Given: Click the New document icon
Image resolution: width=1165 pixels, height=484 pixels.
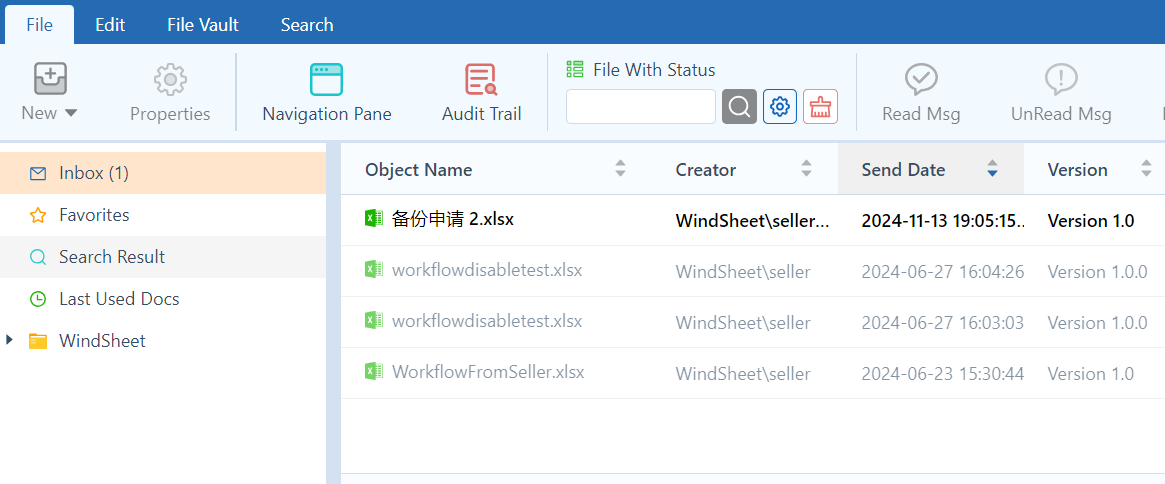Looking at the screenshot, I should pyautogui.click(x=50, y=78).
